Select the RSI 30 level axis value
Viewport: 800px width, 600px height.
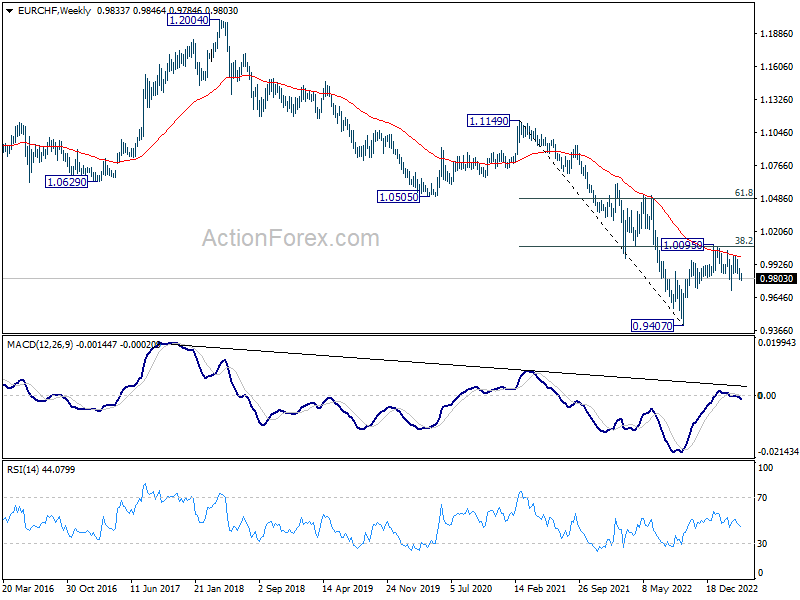[768, 543]
